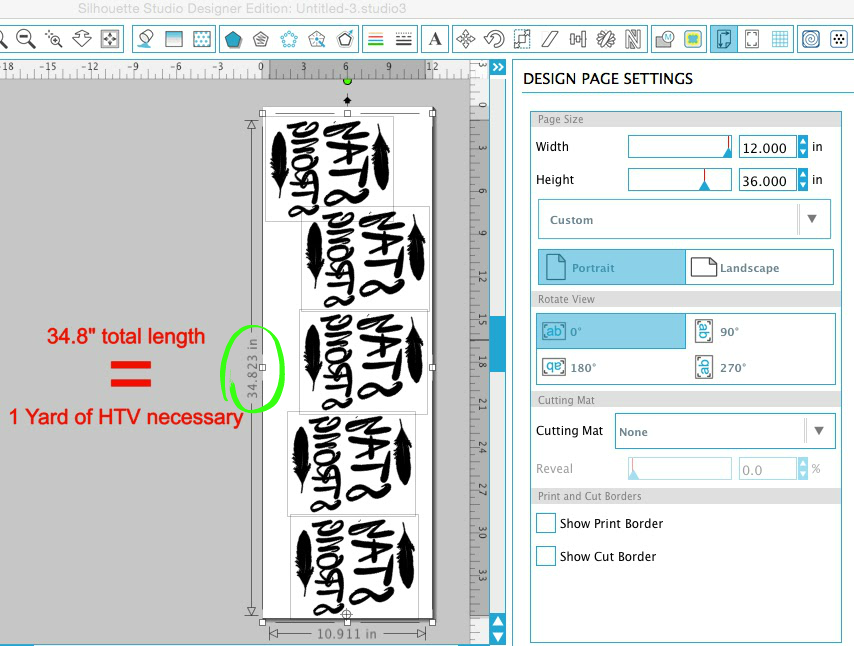Open the Fill Color window icon
Image resolution: width=854 pixels, height=646 pixels.
pyautogui.click(x=145, y=39)
